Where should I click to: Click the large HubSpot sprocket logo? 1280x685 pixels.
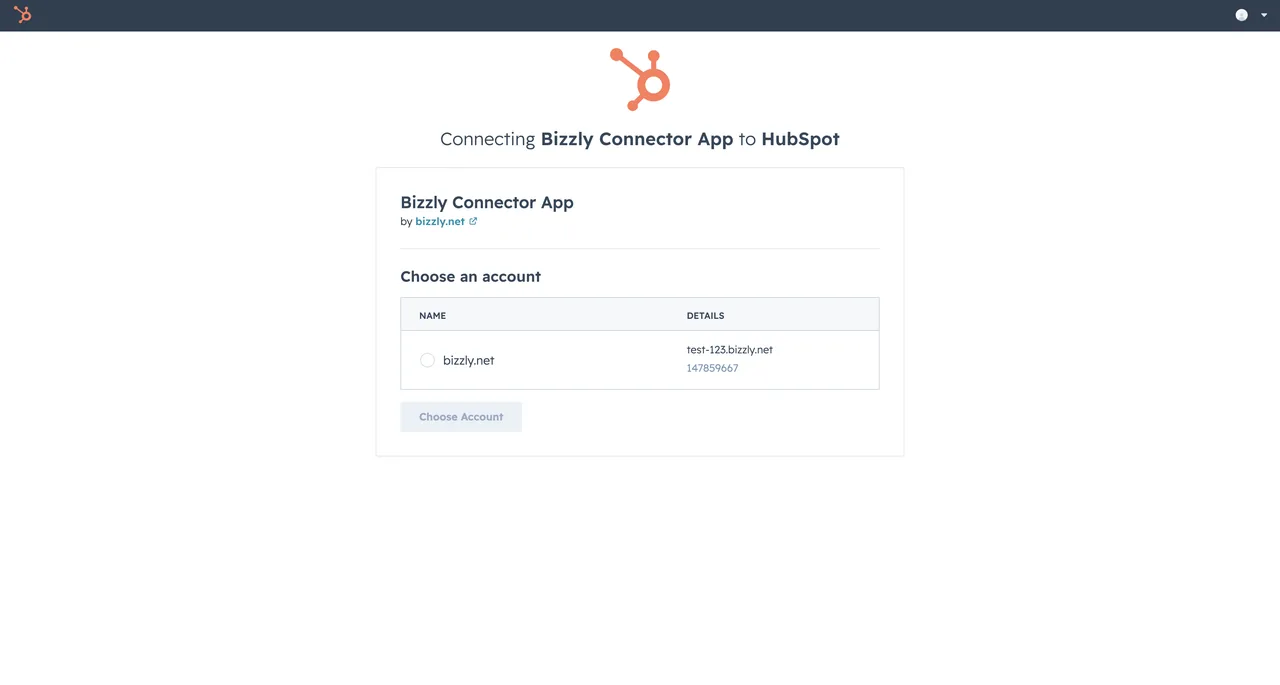pos(640,79)
